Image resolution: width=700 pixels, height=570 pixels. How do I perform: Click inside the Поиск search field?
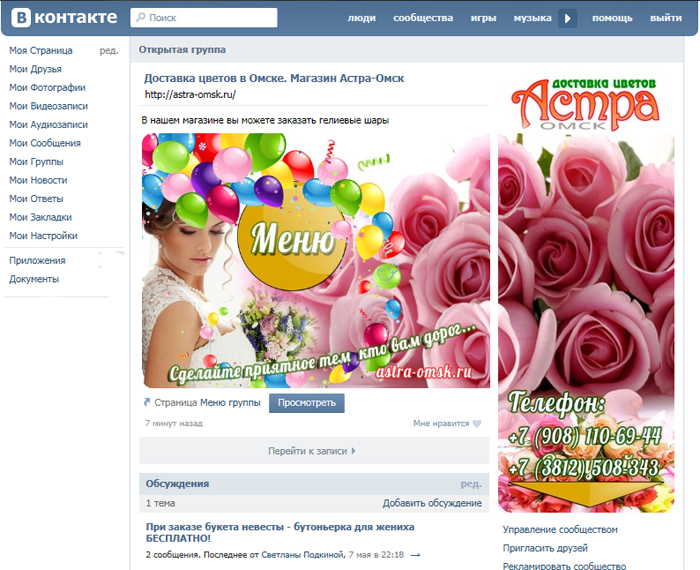tap(204, 17)
